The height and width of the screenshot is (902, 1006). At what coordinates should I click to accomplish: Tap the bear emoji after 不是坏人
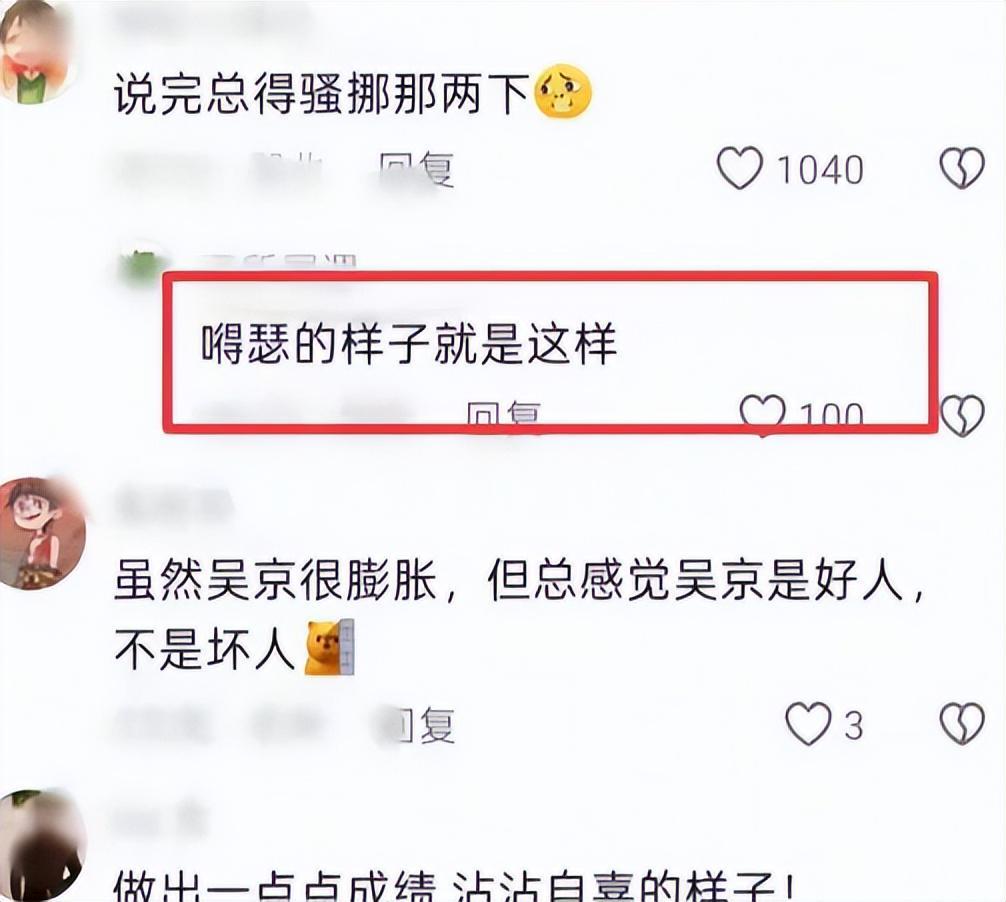pyautogui.click(x=329, y=647)
